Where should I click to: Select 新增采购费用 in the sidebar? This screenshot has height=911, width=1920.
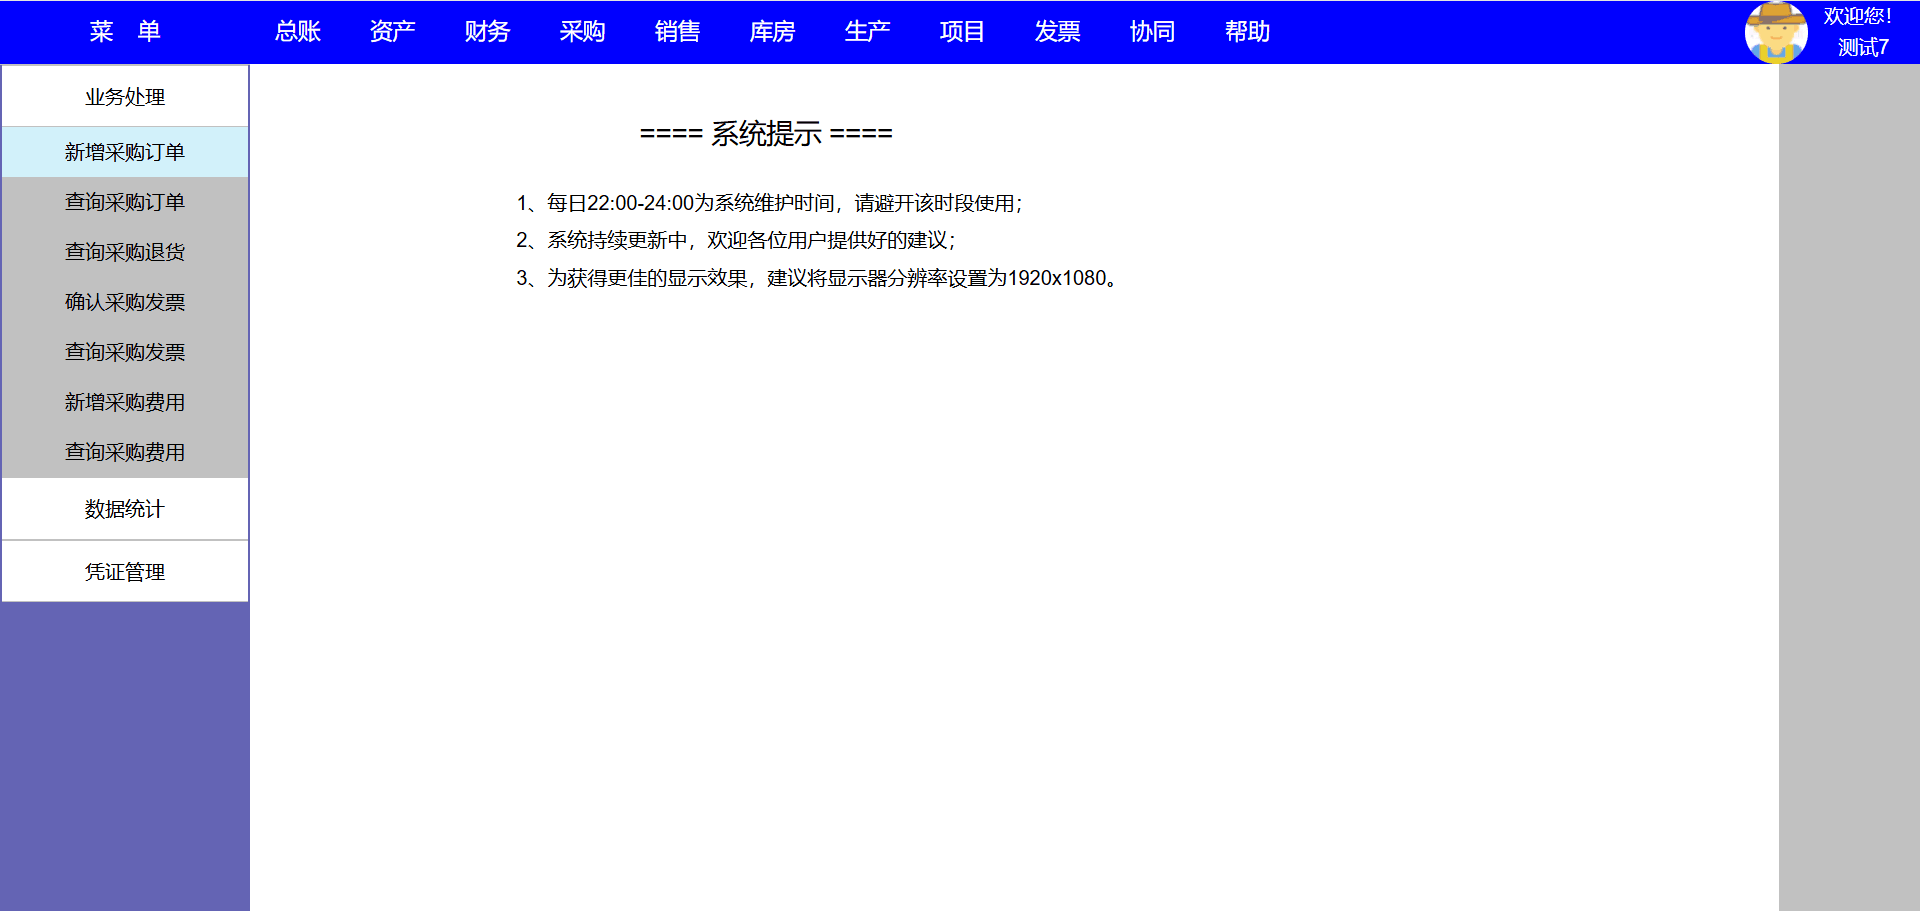(x=125, y=402)
